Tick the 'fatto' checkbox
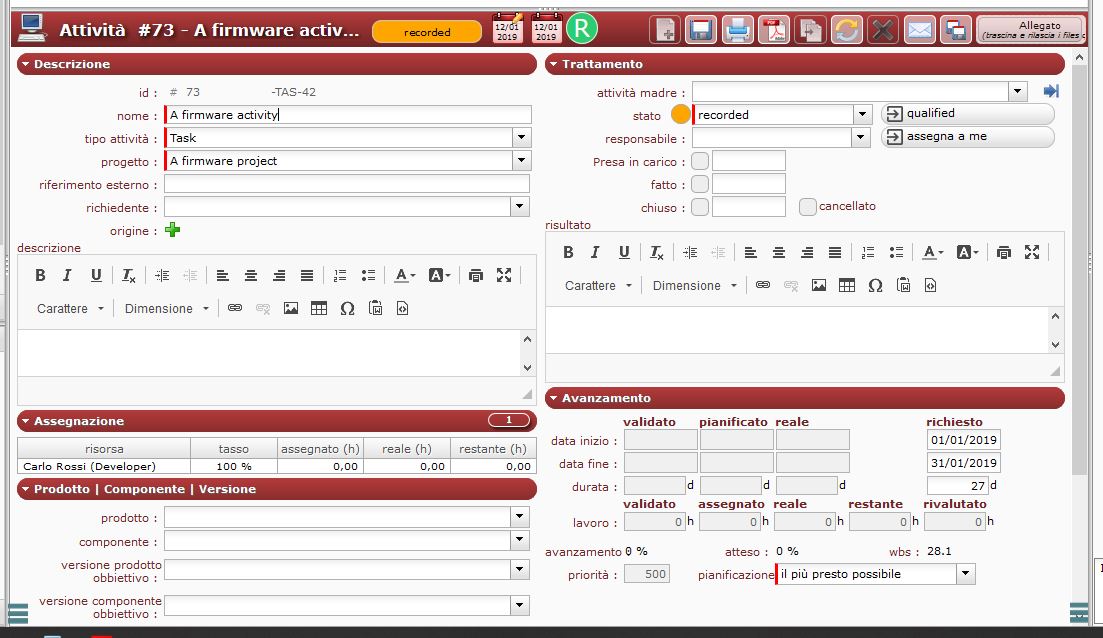The image size is (1103, 638). pyautogui.click(x=700, y=184)
